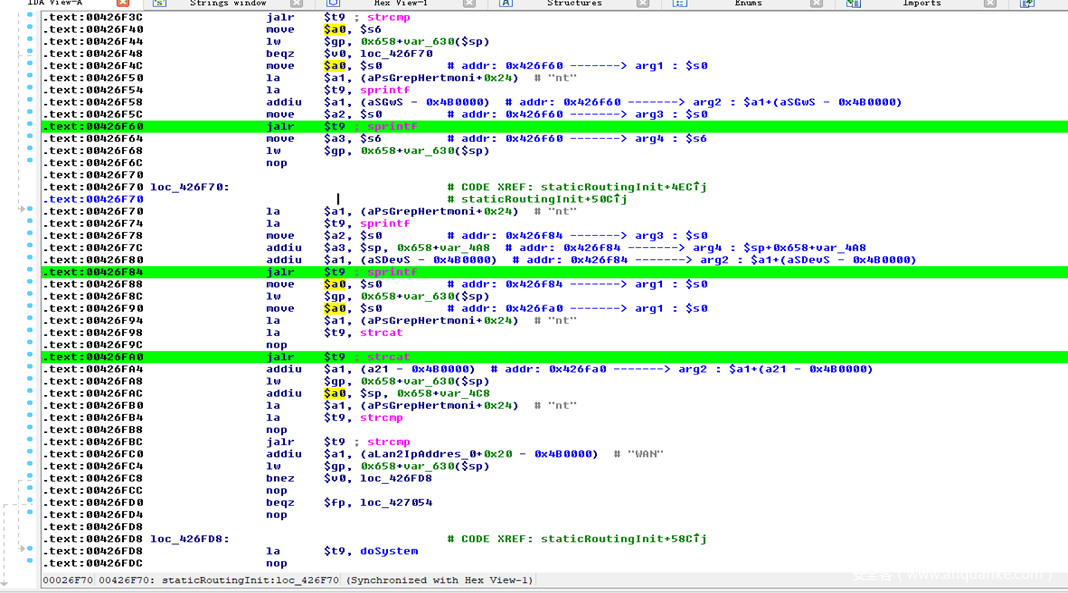Toggle breakpoint dot at address 00426F84

click(x=30, y=270)
